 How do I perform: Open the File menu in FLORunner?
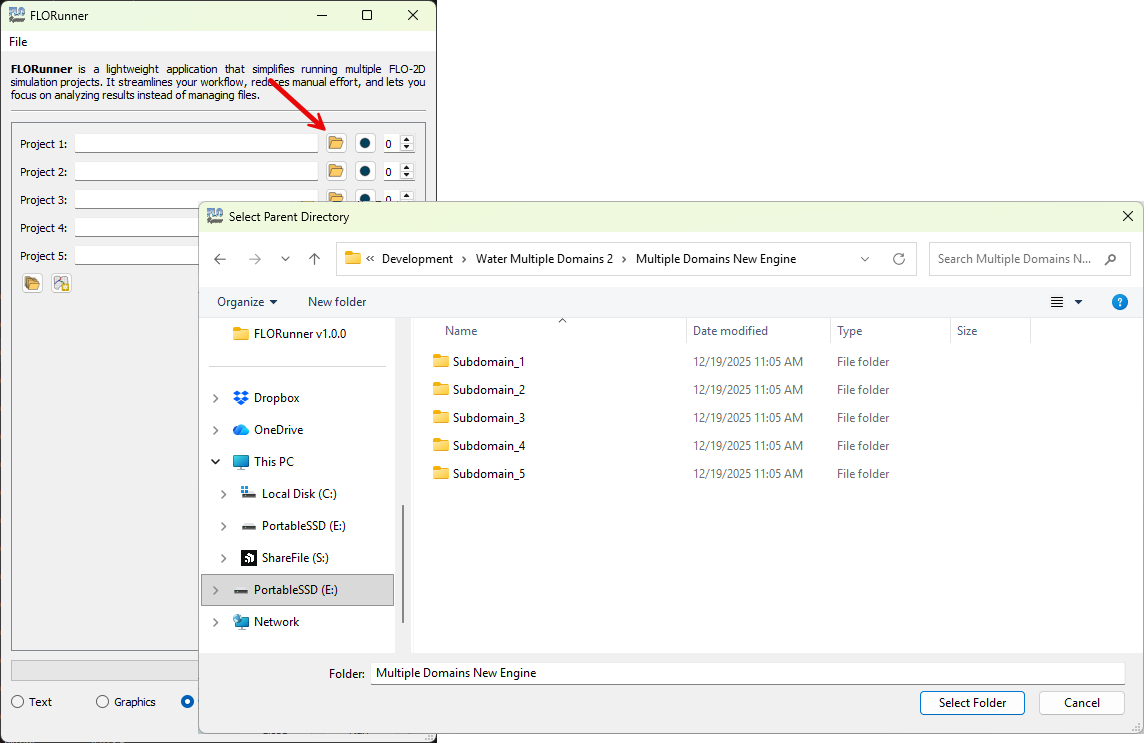(18, 42)
